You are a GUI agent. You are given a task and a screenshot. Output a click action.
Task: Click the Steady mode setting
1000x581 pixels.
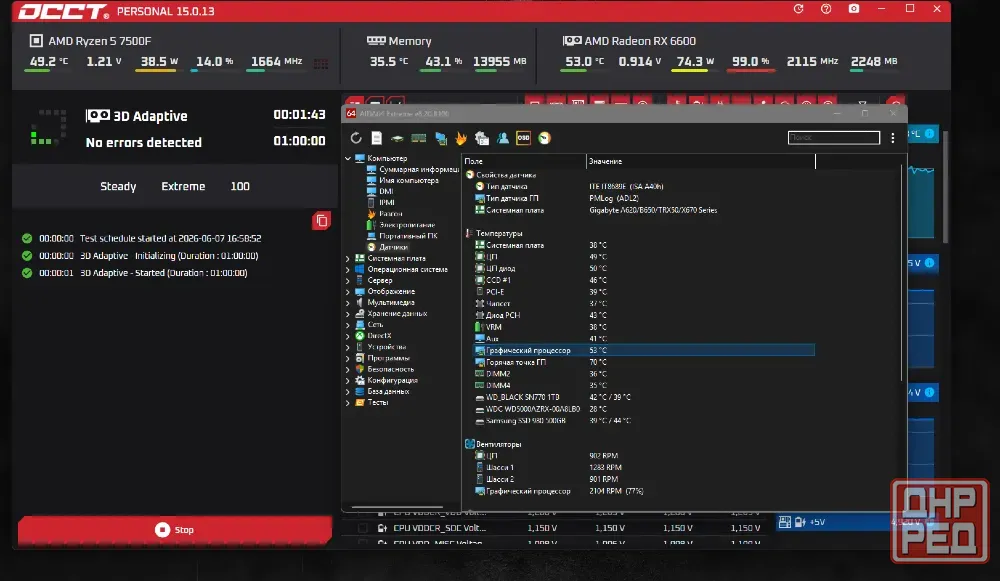[118, 186]
